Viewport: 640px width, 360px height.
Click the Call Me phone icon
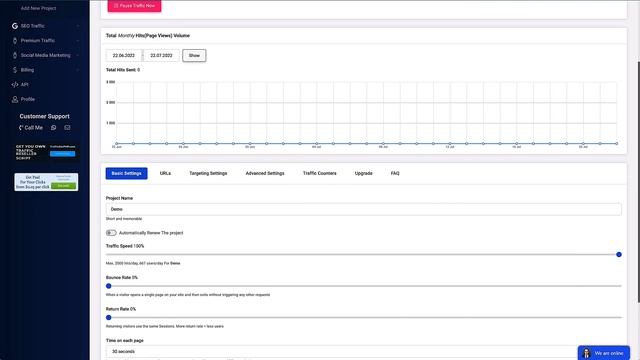coord(21,128)
